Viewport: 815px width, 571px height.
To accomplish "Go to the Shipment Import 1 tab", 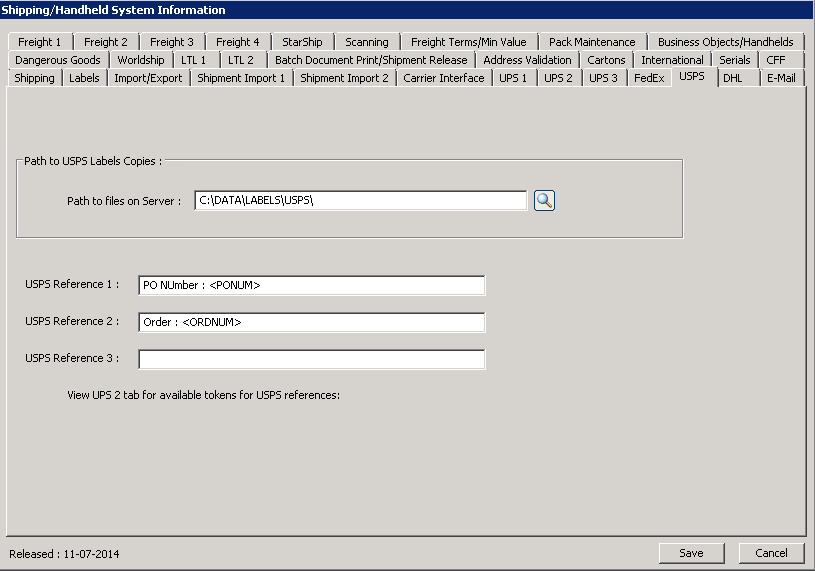I will click(241, 78).
